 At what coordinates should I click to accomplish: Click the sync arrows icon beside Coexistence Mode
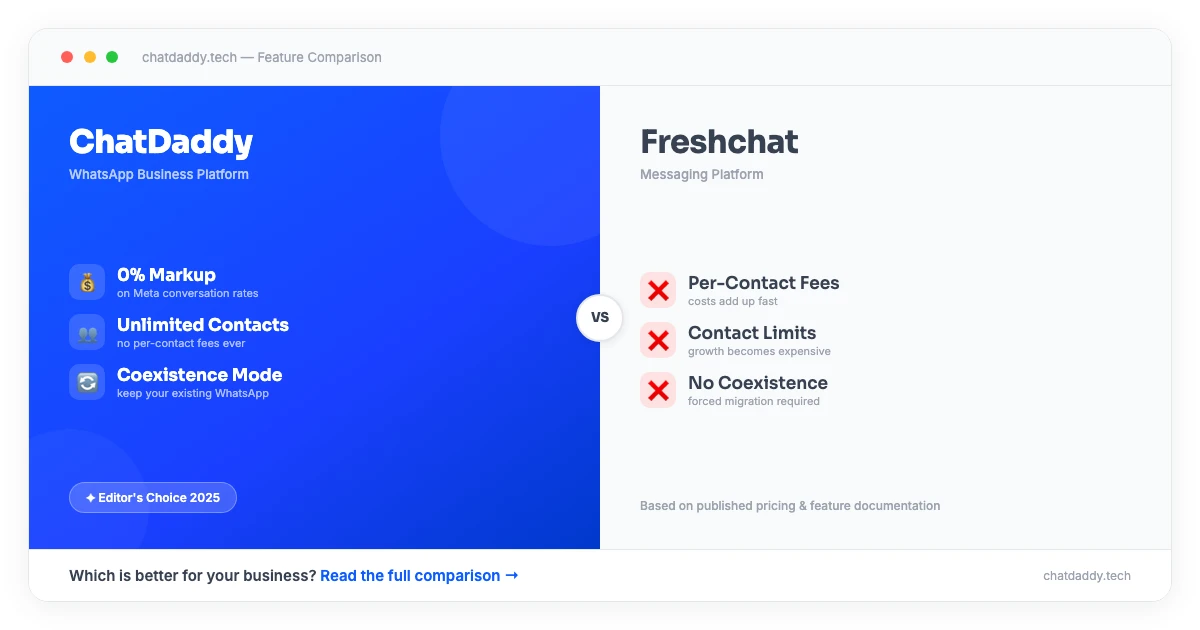pos(87,382)
